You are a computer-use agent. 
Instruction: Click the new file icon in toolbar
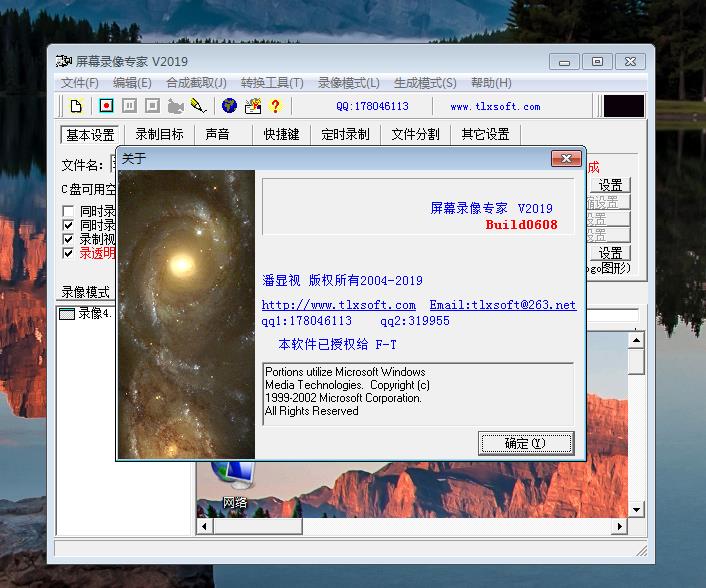coord(76,106)
